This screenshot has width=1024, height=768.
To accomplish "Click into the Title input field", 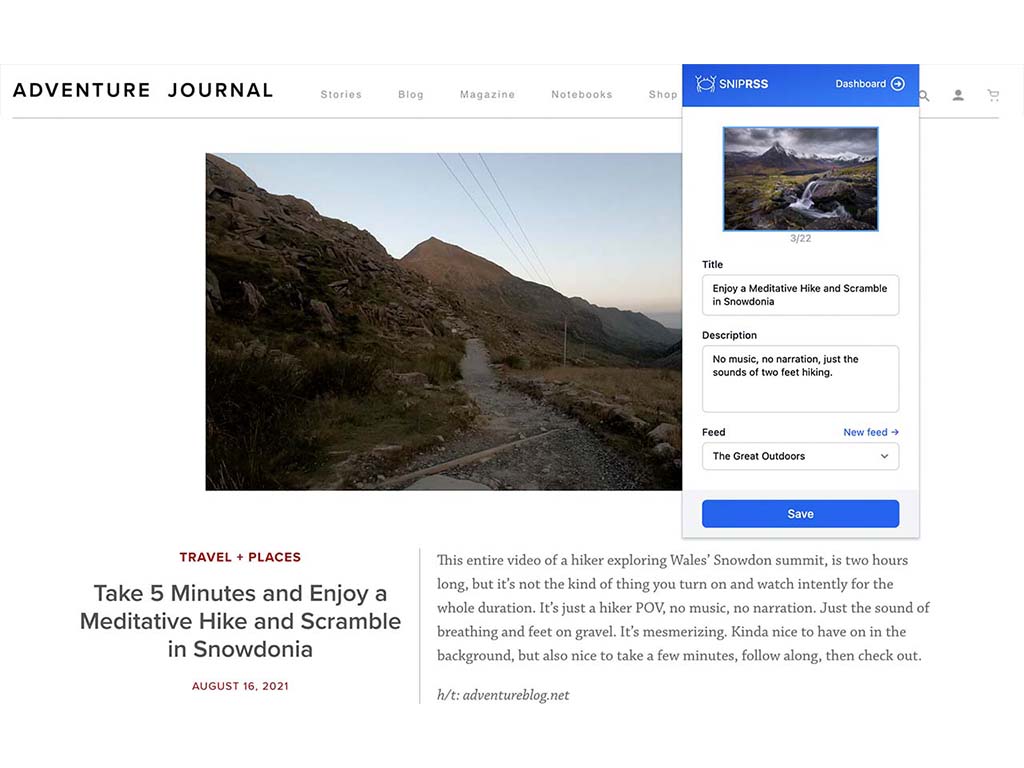I will point(801,295).
